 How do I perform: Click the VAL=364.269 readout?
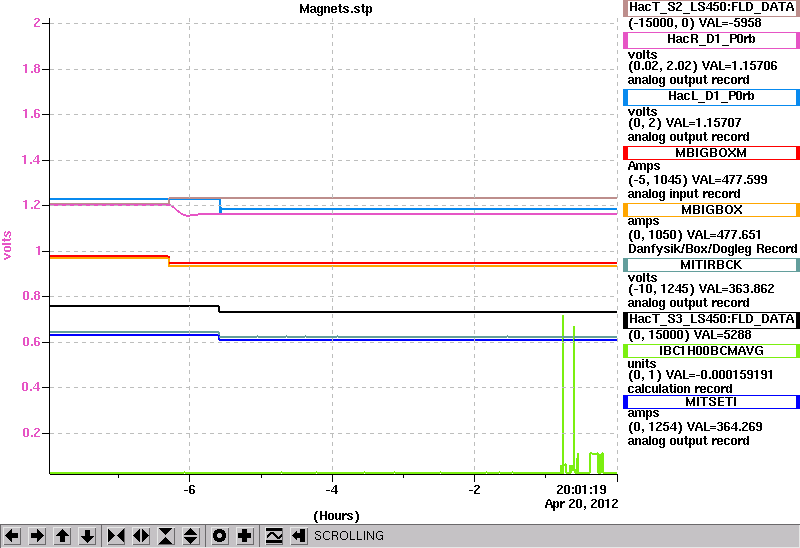click(724, 427)
